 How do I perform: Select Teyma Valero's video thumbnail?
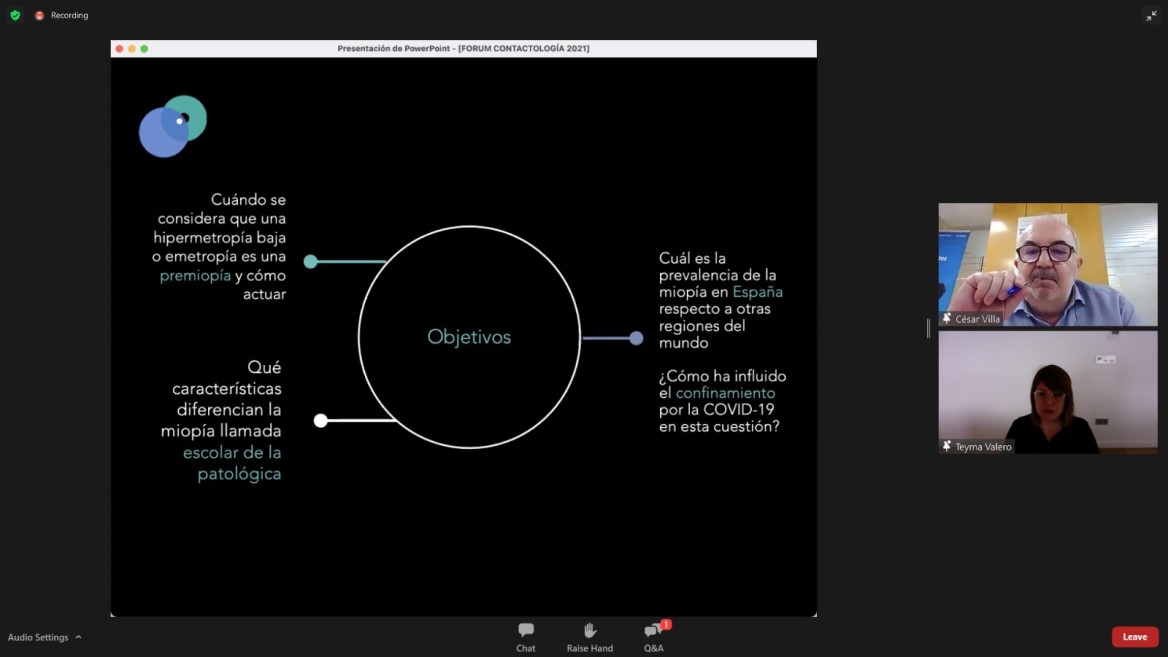coord(1047,392)
